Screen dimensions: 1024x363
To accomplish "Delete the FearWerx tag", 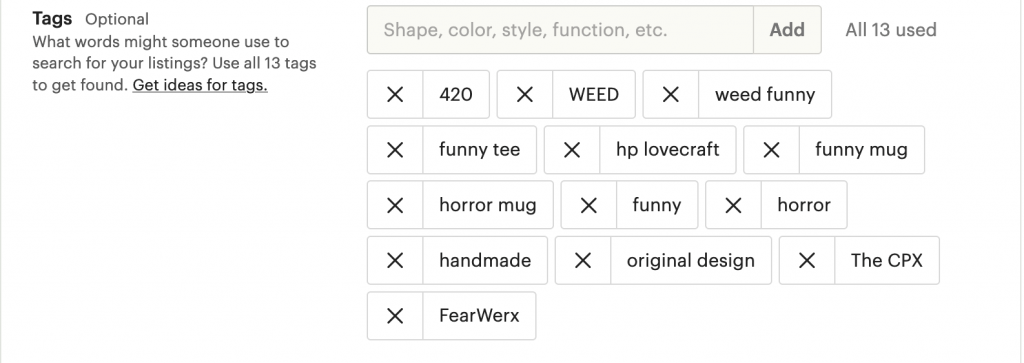I will (395, 317).
